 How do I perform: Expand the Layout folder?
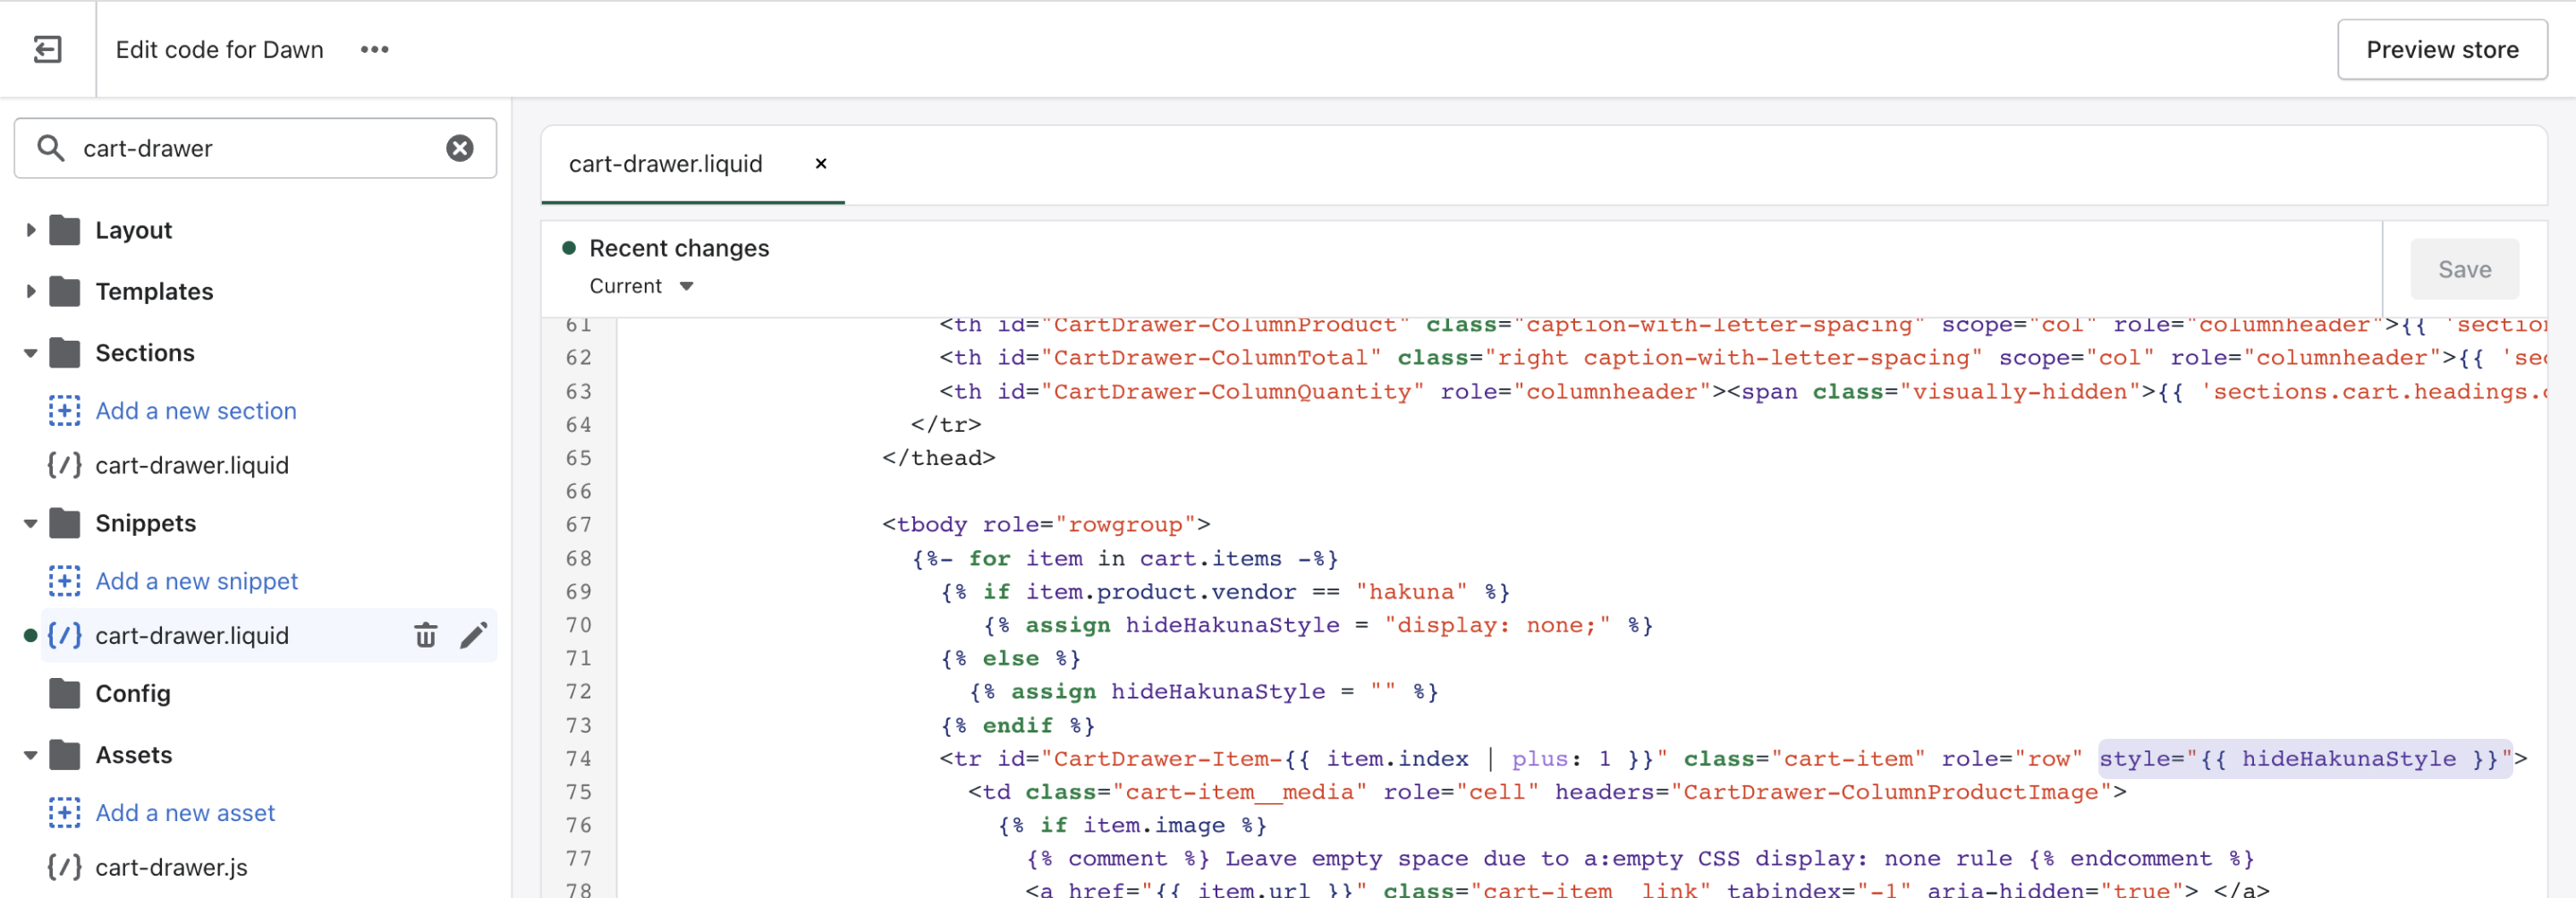pyautogui.click(x=30, y=230)
